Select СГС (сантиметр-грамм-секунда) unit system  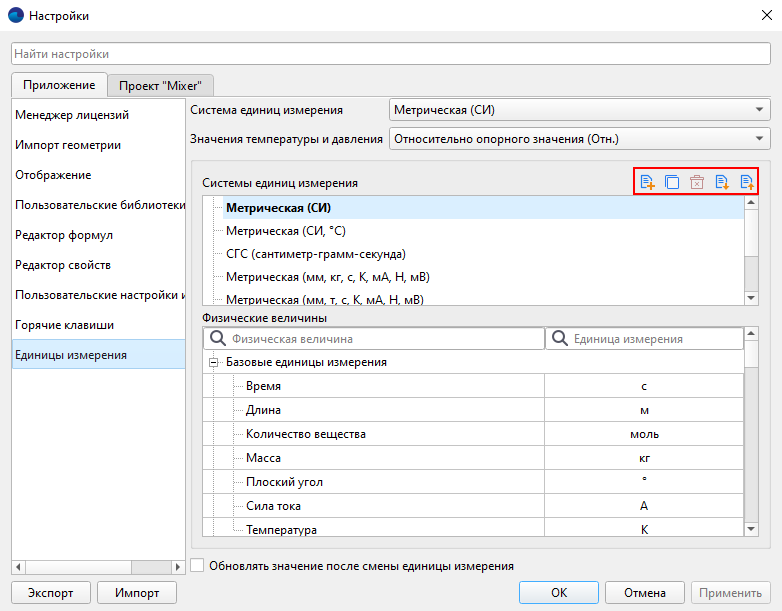coord(315,254)
